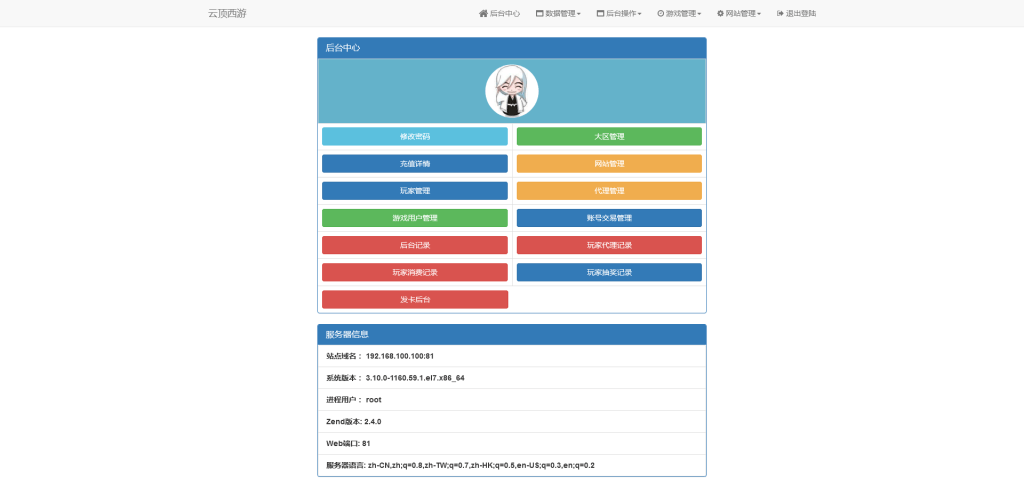
Task: Click the green 游戏用户管理 button
Action: pos(414,218)
